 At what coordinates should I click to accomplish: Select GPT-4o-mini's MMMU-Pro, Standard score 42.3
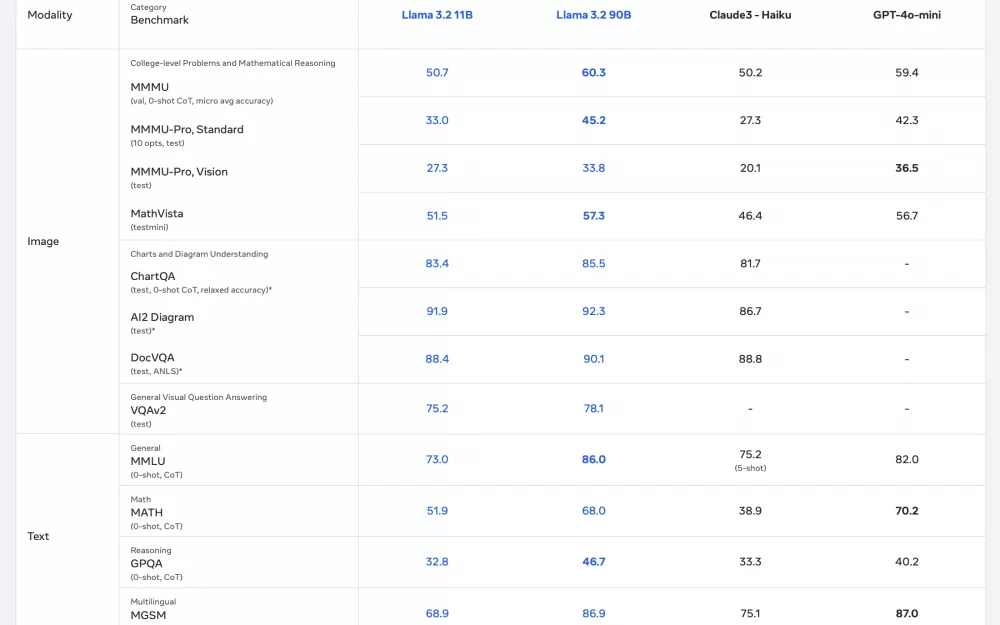pos(907,121)
